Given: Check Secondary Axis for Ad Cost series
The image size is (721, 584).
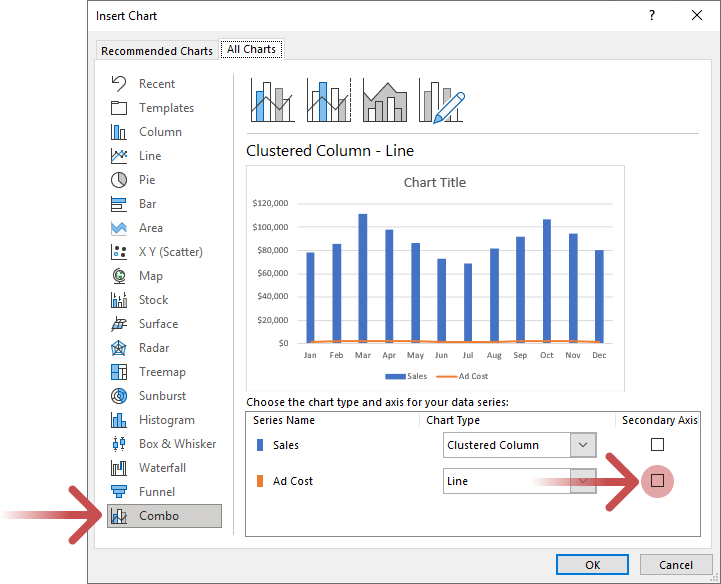Looking at the screenshot, I should (x=657, y=481).
